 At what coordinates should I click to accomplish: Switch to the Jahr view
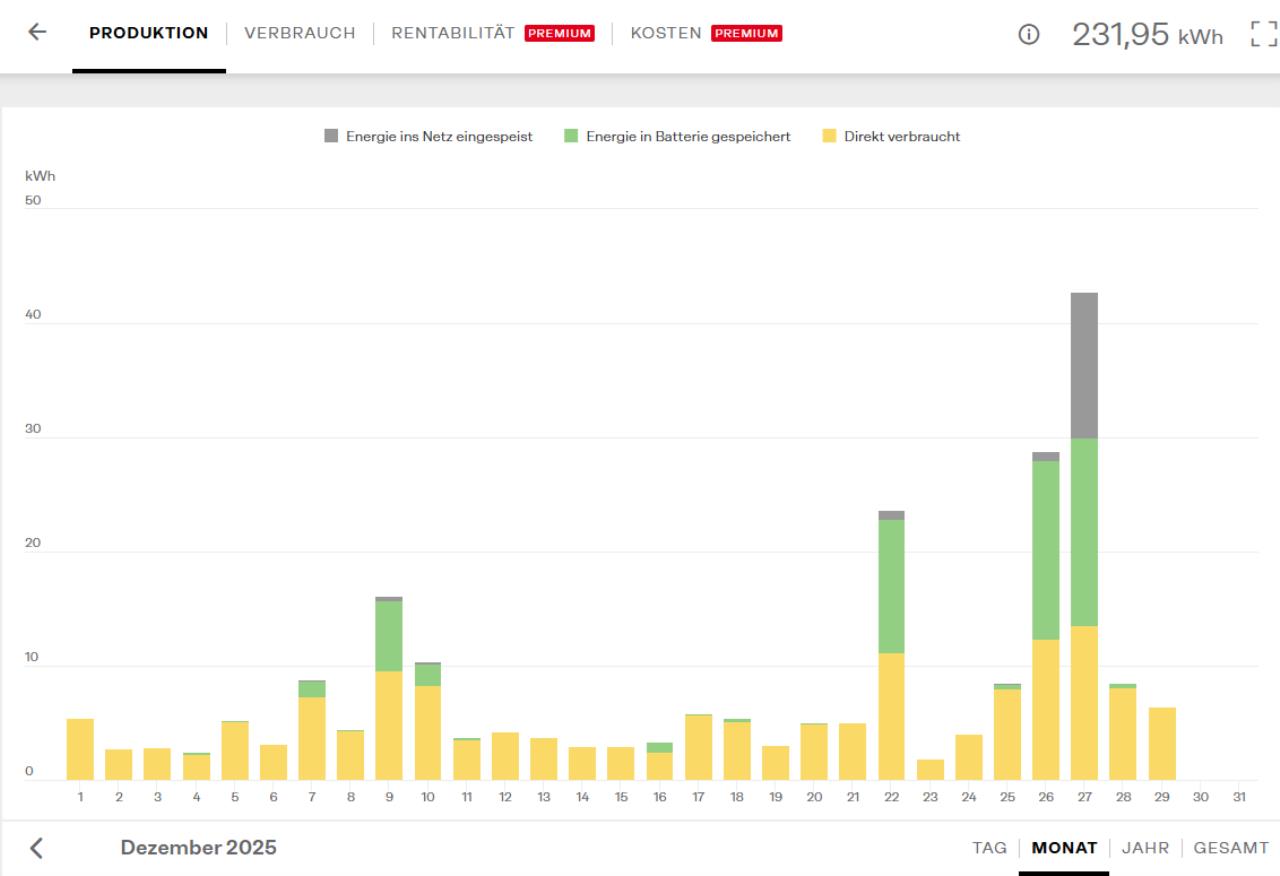(x=1145, y=848)
